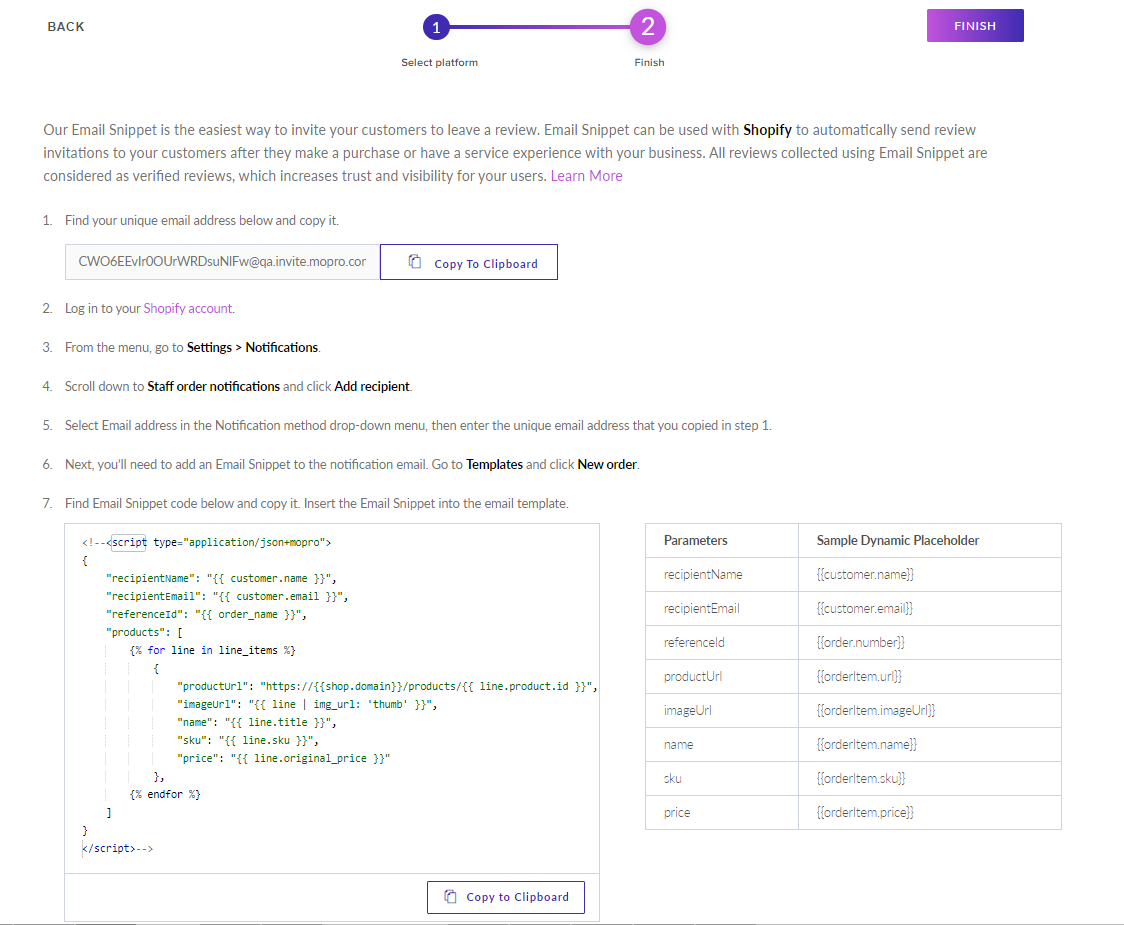Image resolution: width=1124 pixels, height=925 pixels.
Task: Click the 'price' parameter cell
Action: click(722, 812)
